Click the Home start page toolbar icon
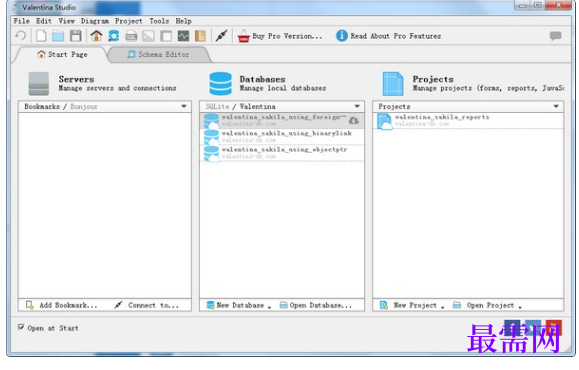 click(x=96, y=36)
